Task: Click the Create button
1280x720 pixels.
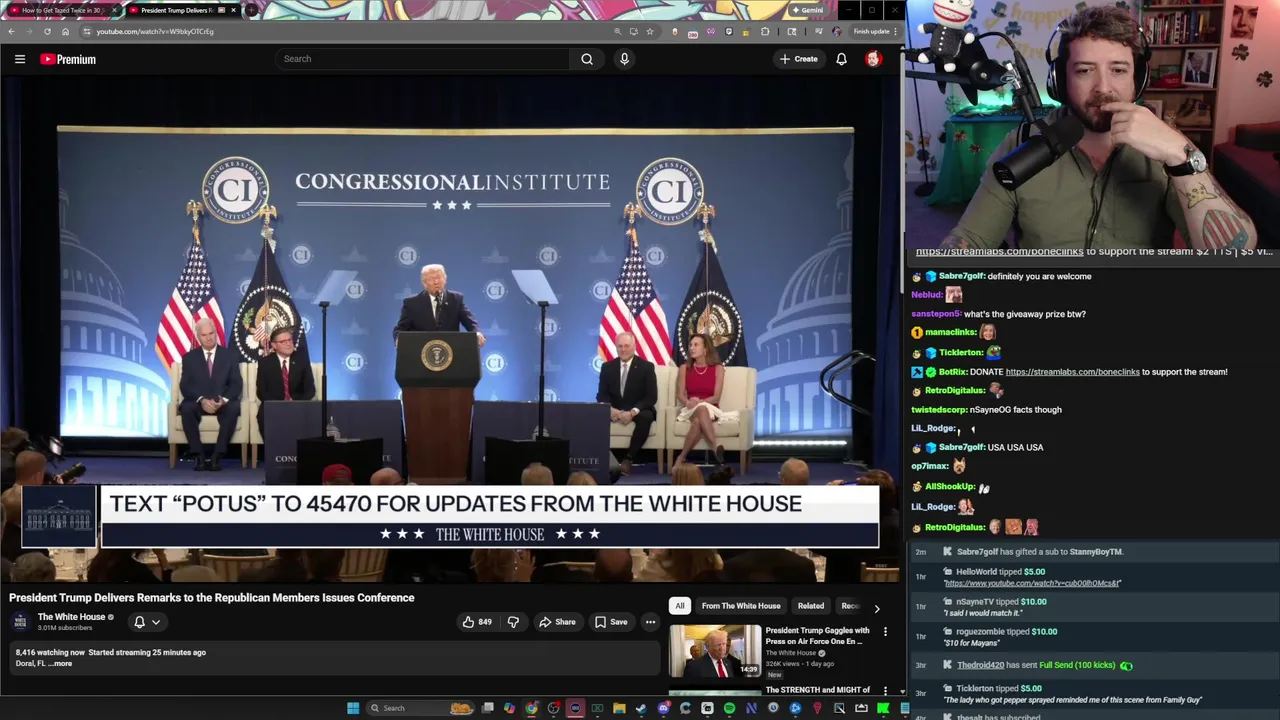Action: click(799, 59)
